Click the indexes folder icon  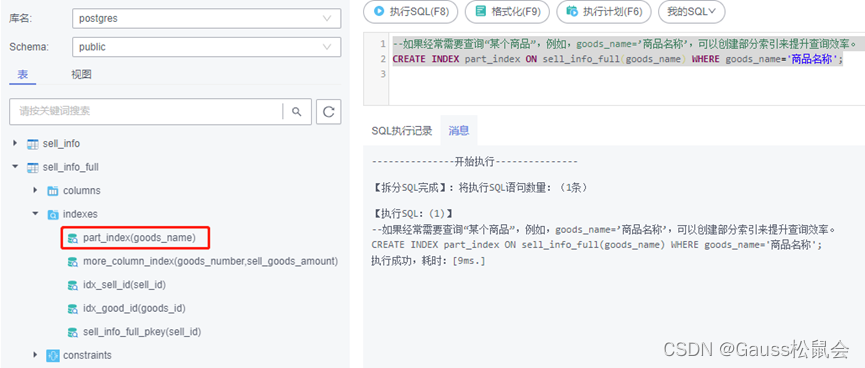tap(53, 215)
